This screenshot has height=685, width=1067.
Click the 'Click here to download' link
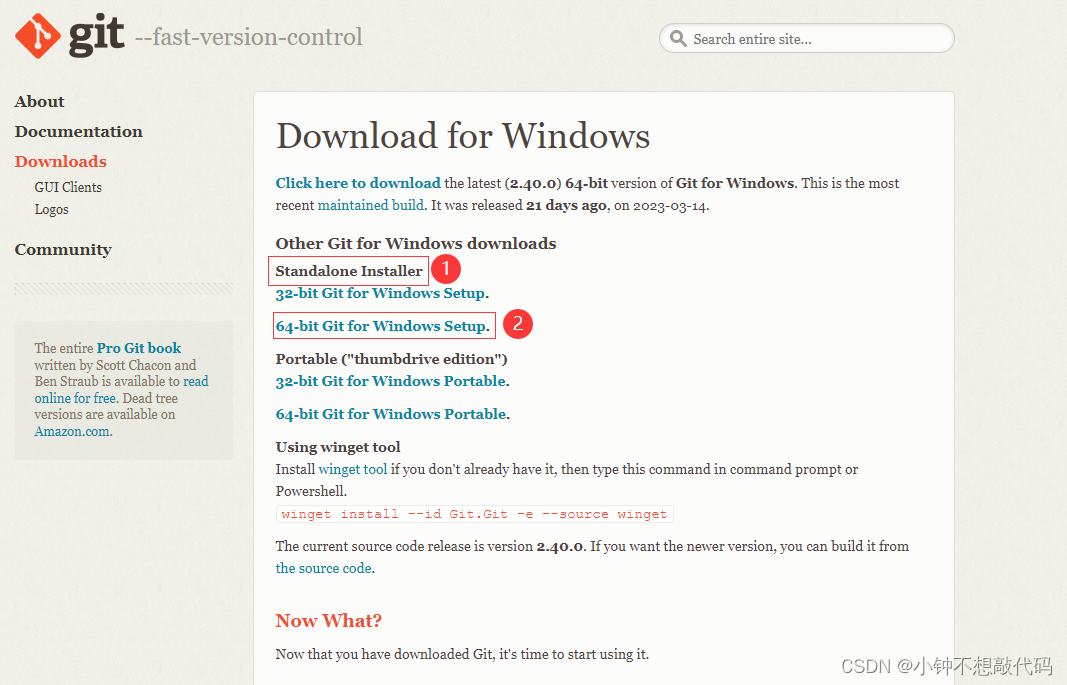click(358, 183)
